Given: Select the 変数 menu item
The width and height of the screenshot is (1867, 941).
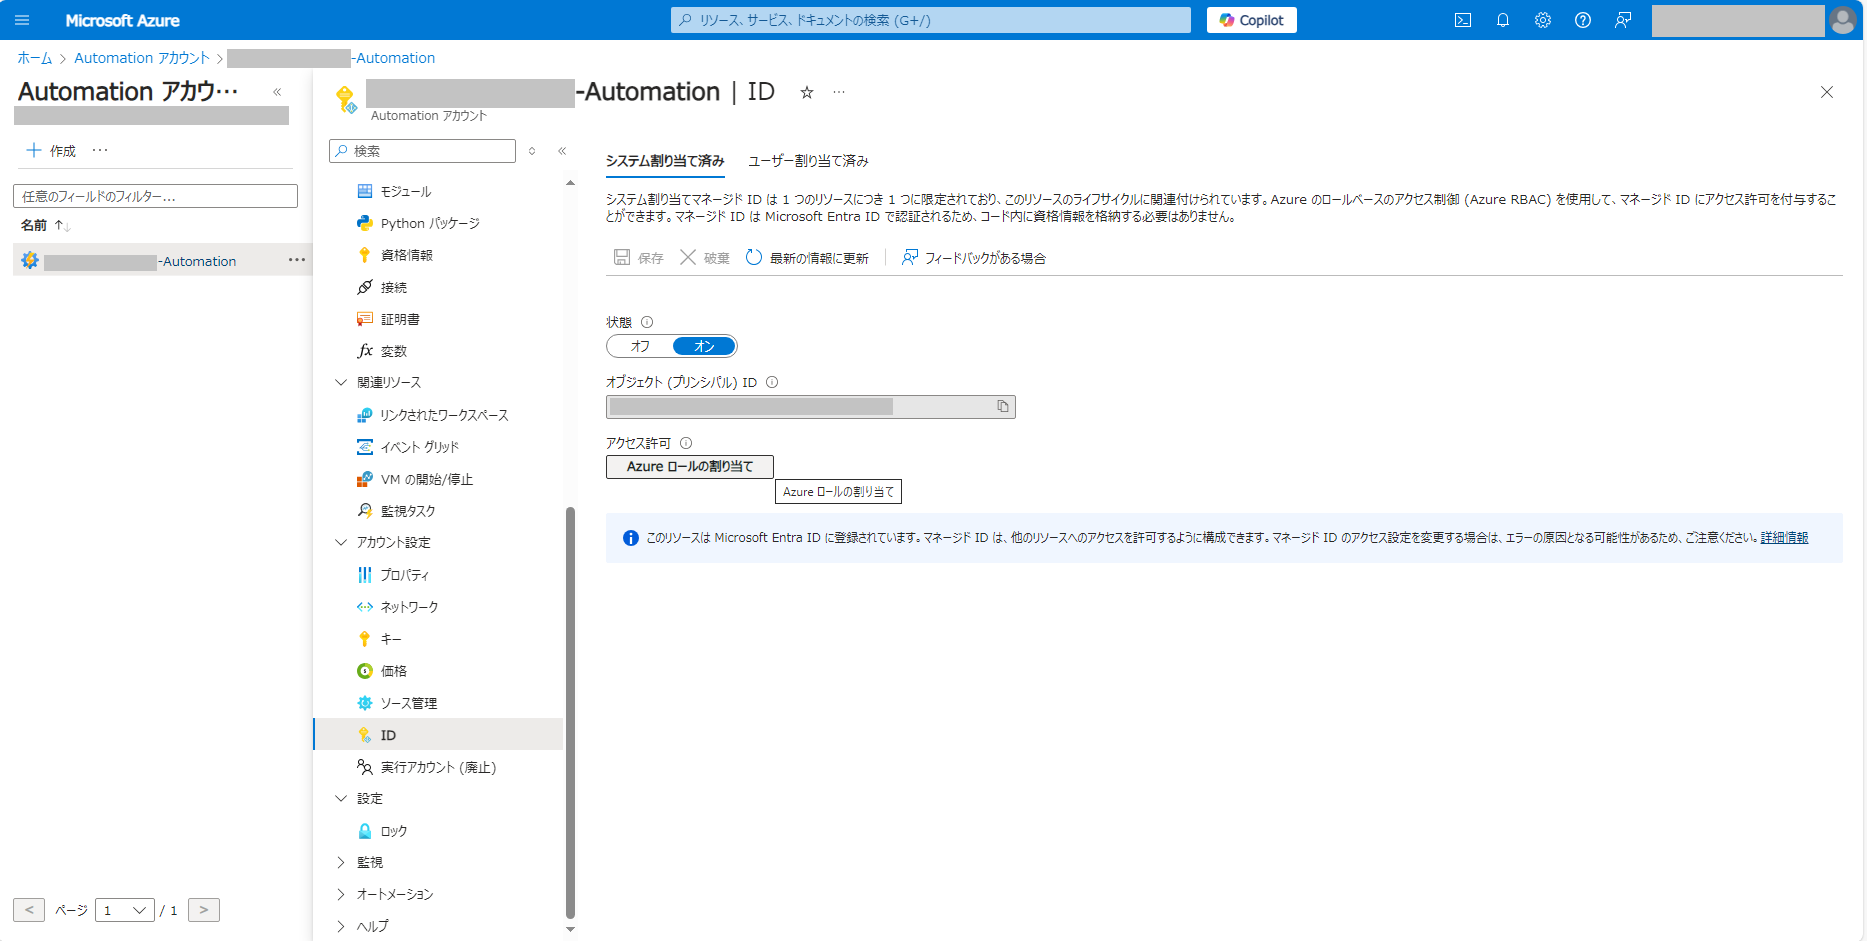Looking at the screenshot, I should click(x=392, y=350).
